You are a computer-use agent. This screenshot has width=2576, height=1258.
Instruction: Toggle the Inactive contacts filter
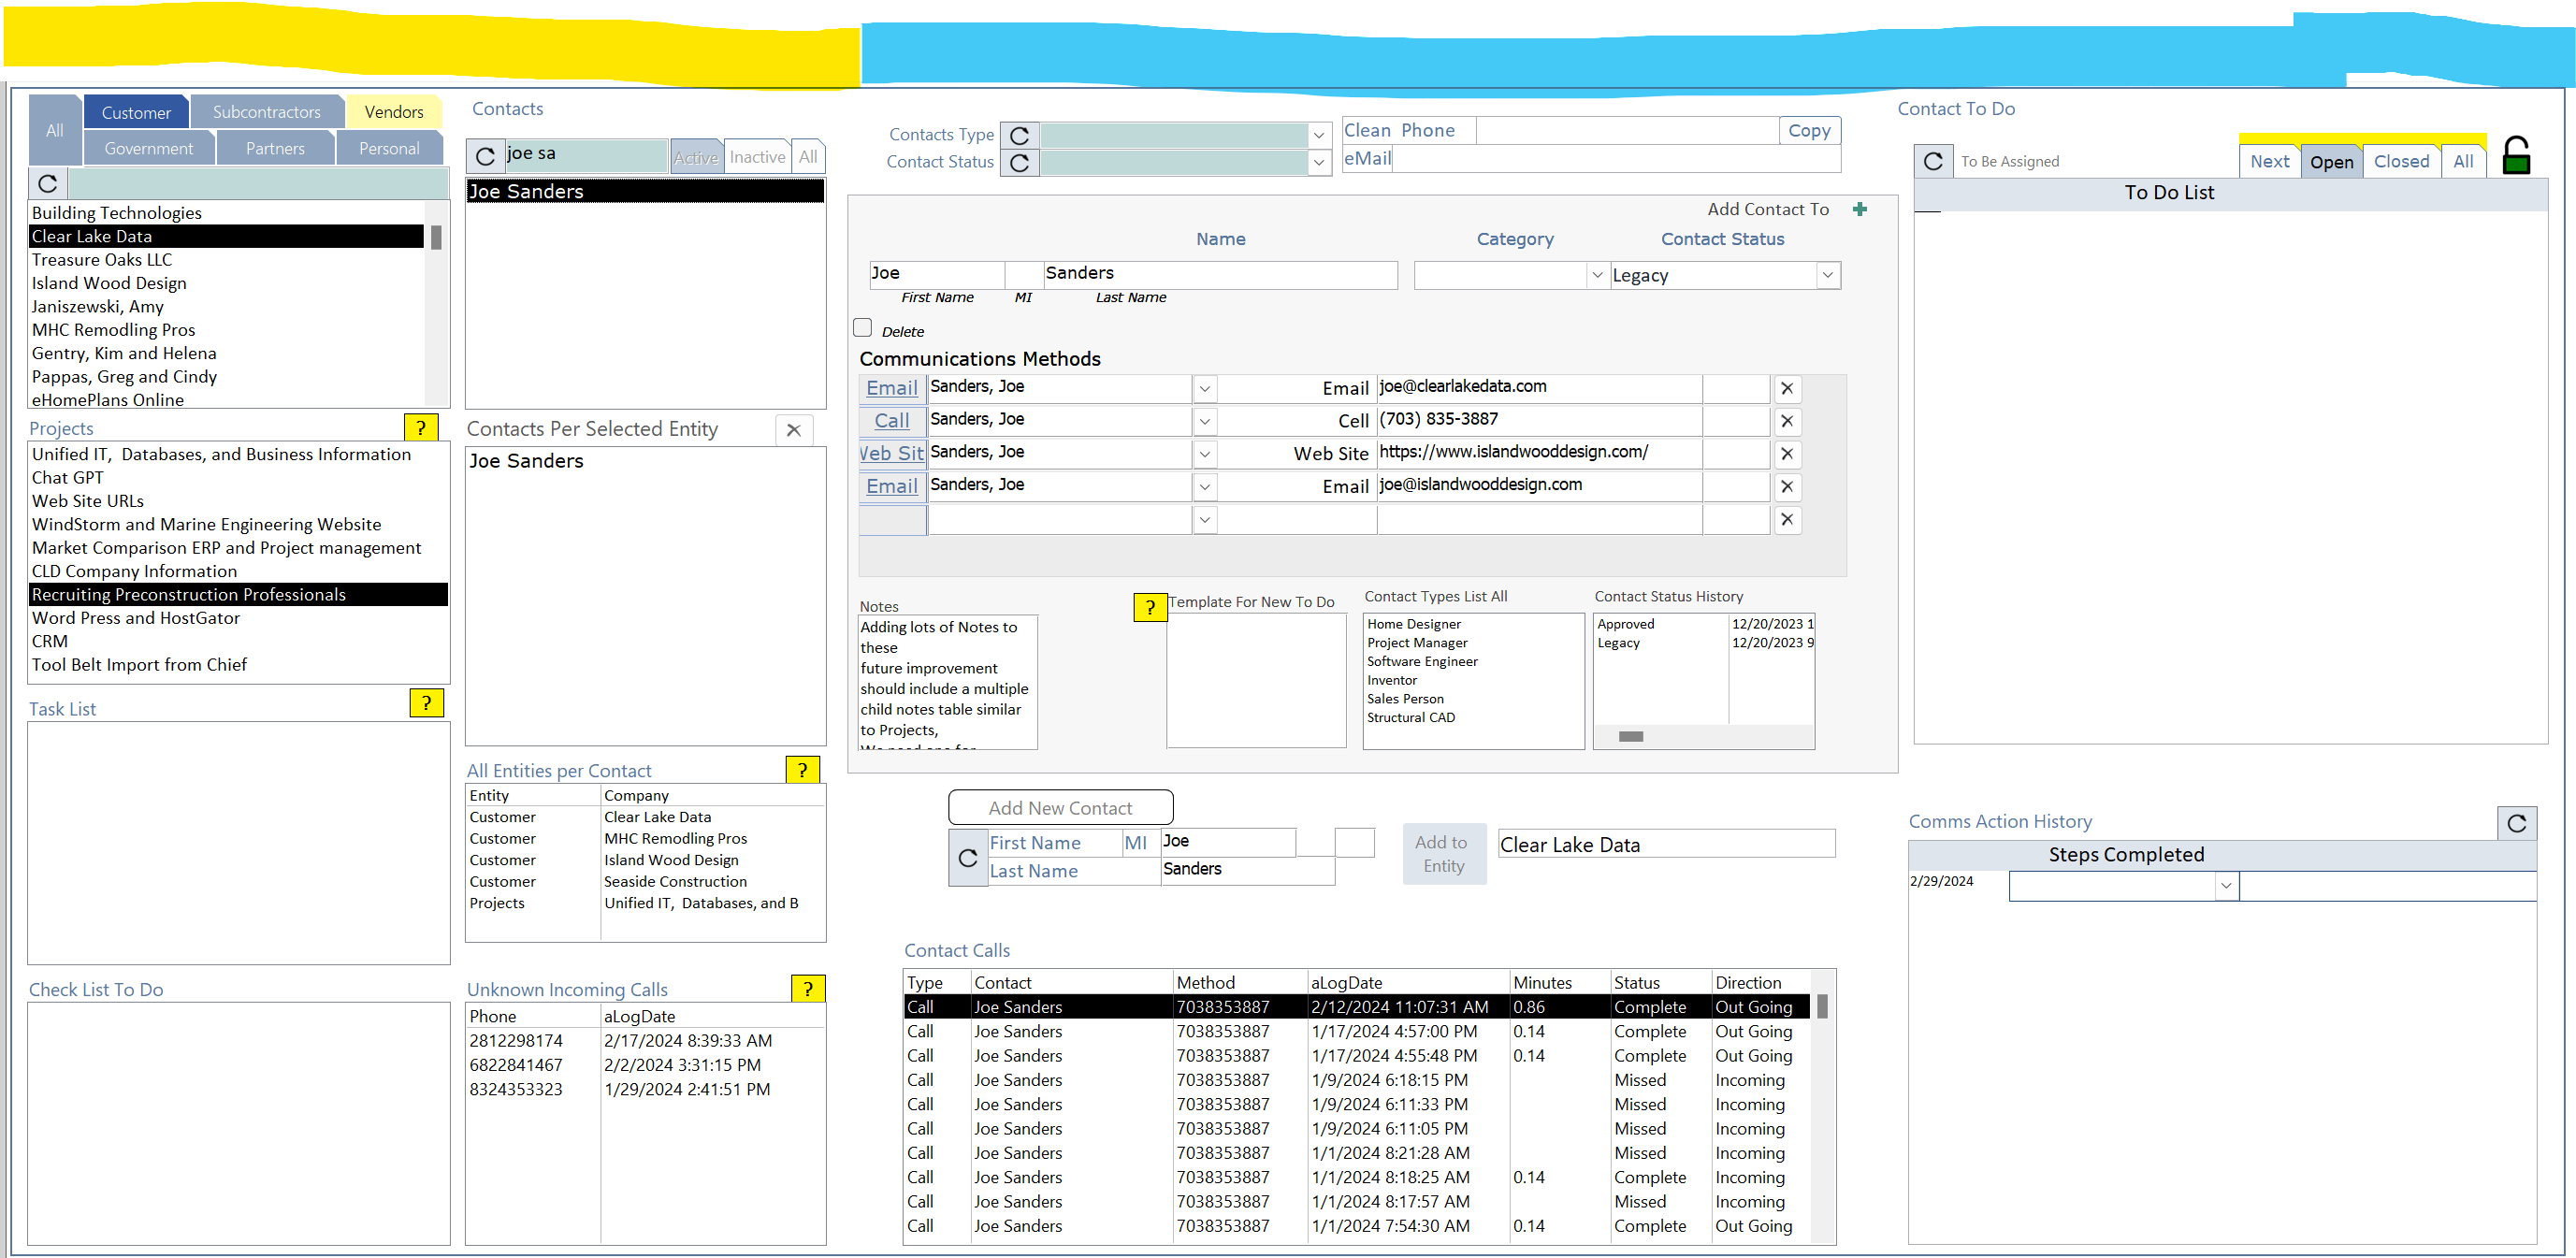[756, 157]
